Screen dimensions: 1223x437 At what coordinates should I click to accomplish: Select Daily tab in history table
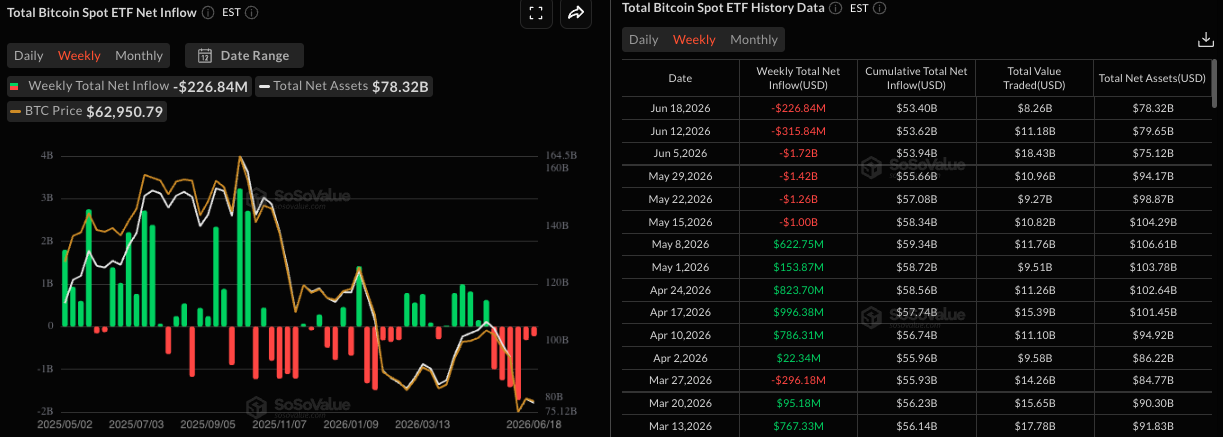(x=643, y=40)
